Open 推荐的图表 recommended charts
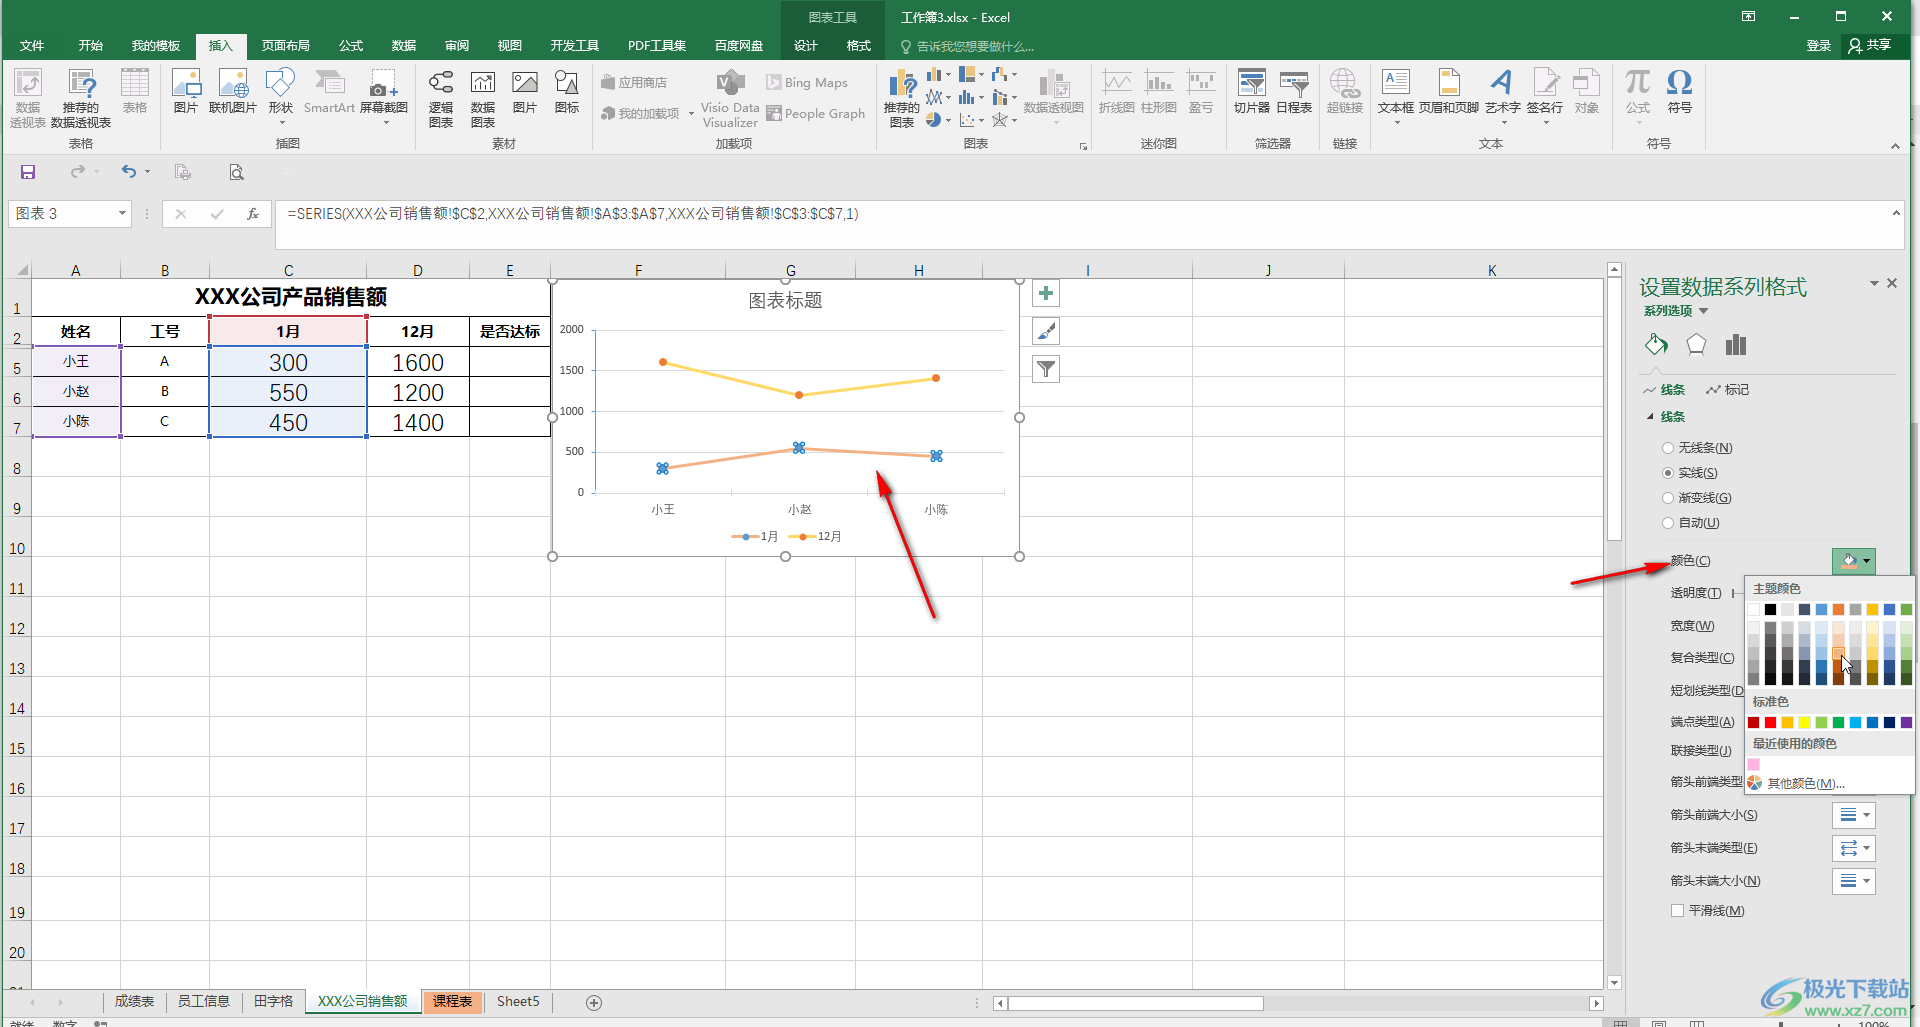This screenshot has height=1027, width=1920. [x=901, y=98]
